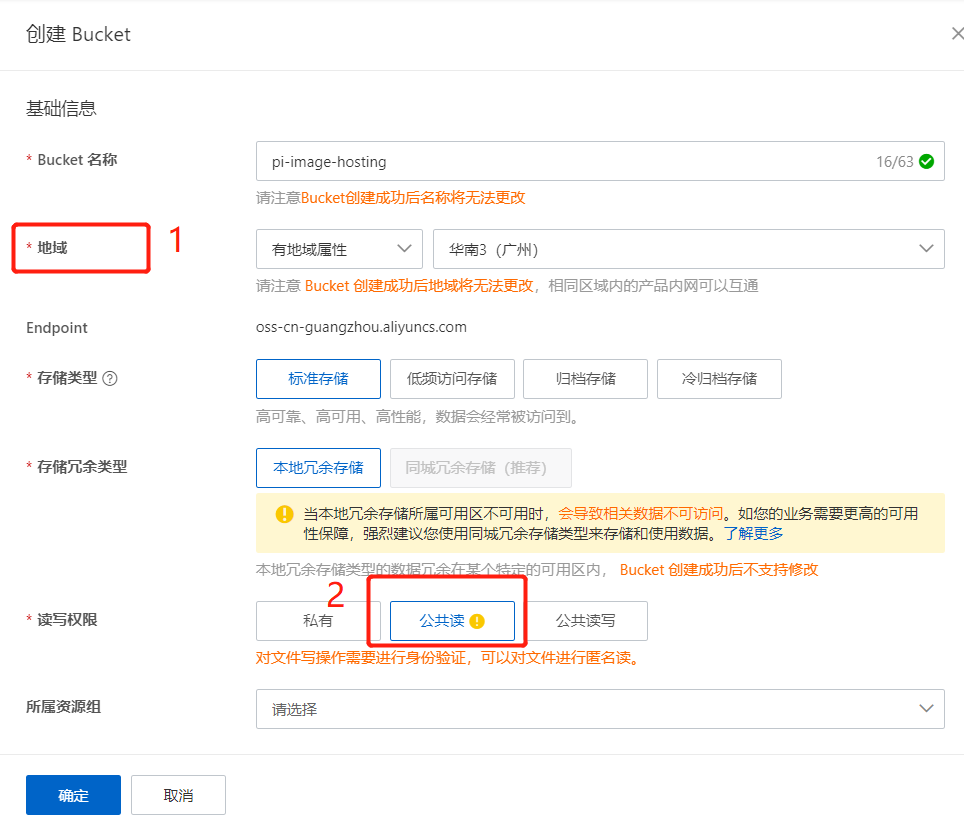Open the 所属资源组 请选择 dropdown
Screen dimensions: 964x831
tap(600, 709)
